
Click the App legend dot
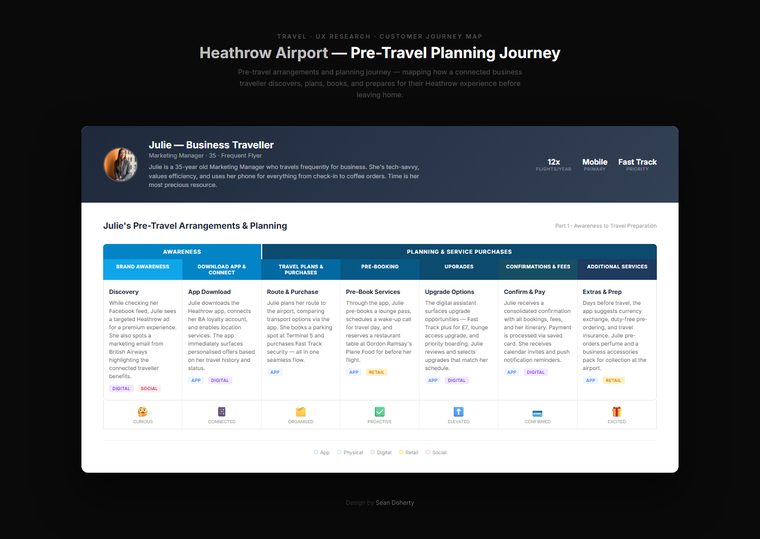click(x=316, y=452)
